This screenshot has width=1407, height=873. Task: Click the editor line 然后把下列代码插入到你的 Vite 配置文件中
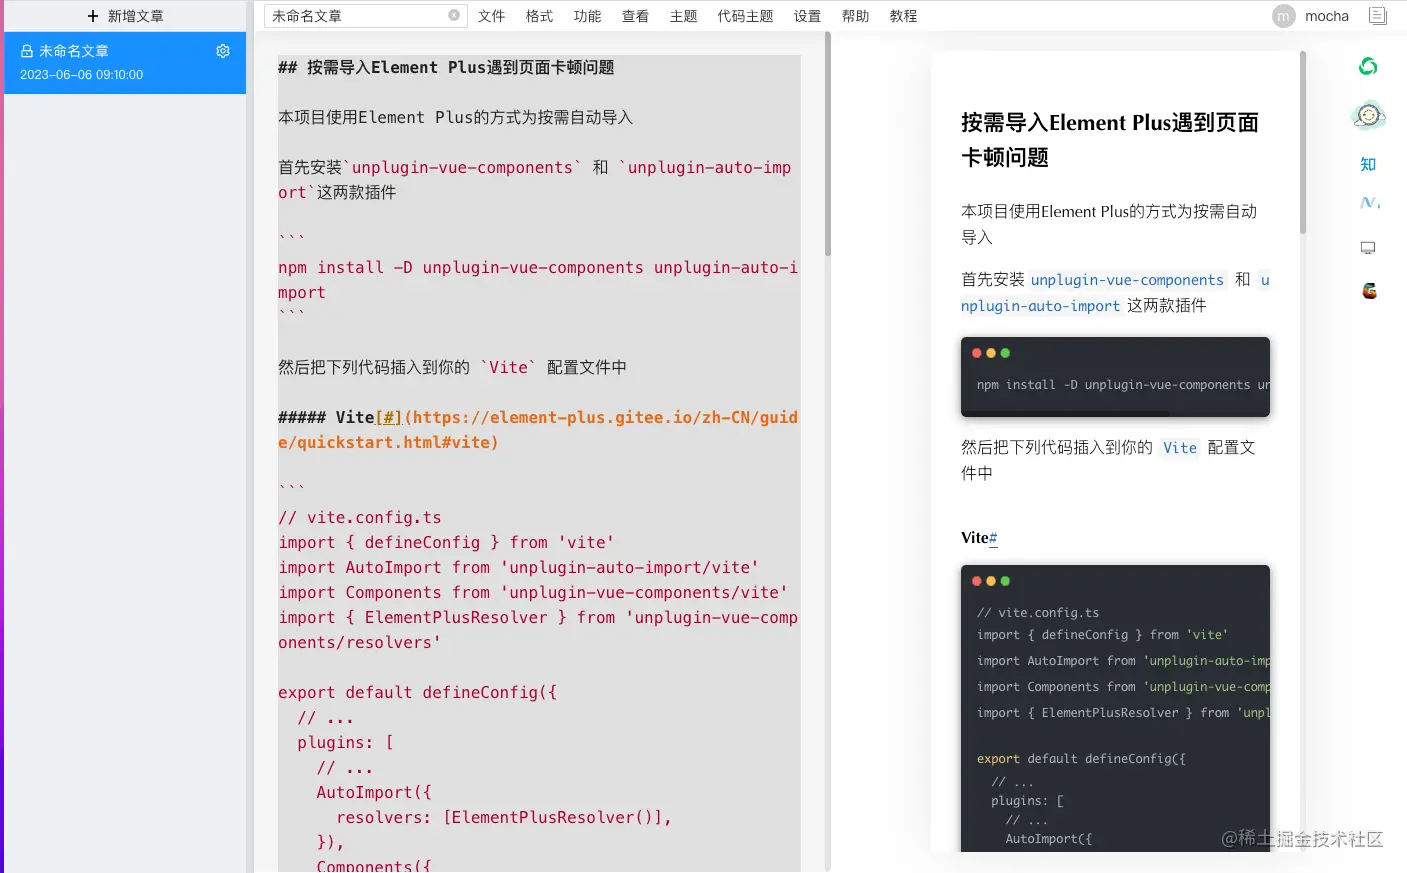point(452,368)
